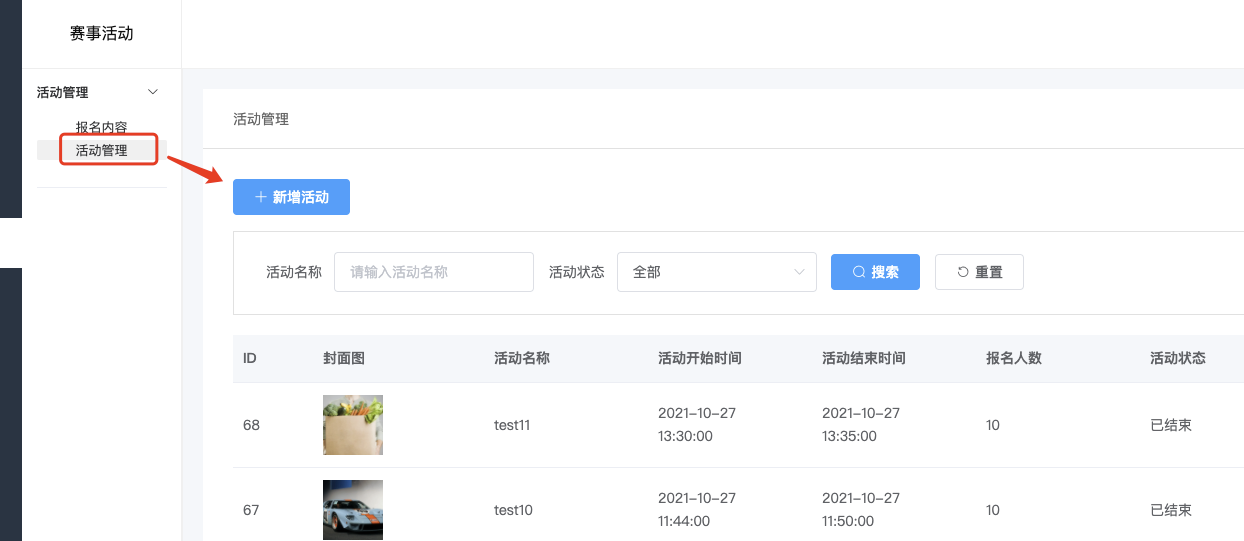Click the 活动状态 column header
Viewport: 1244px width, 541px height.
point(1178,358)
